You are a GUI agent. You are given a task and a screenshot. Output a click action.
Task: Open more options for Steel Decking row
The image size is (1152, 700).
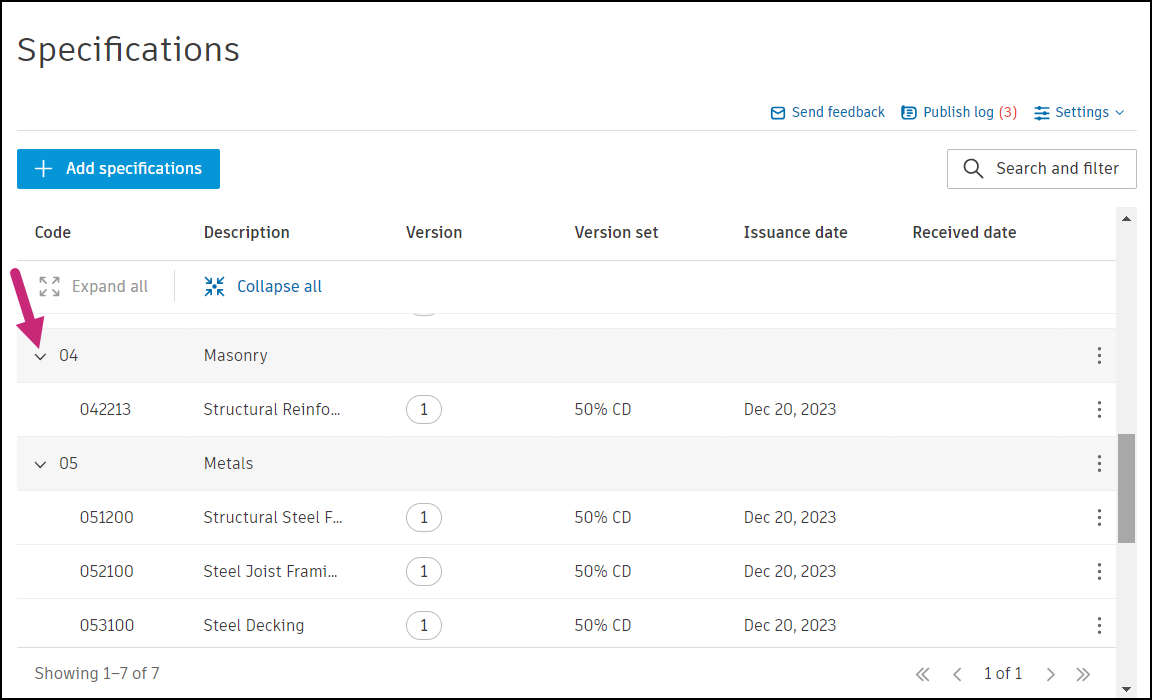pos(1099,626)
